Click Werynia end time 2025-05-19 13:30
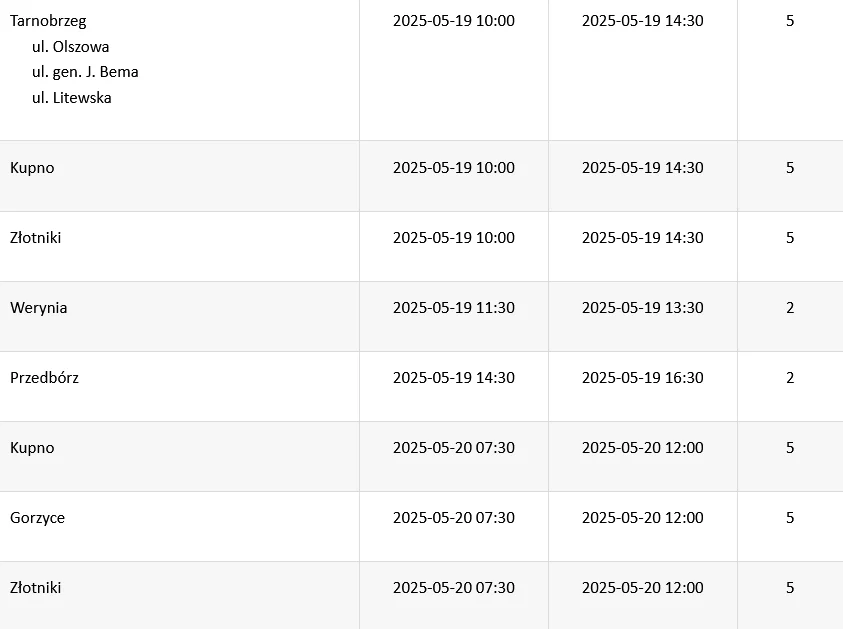 [x=642, y=308]
